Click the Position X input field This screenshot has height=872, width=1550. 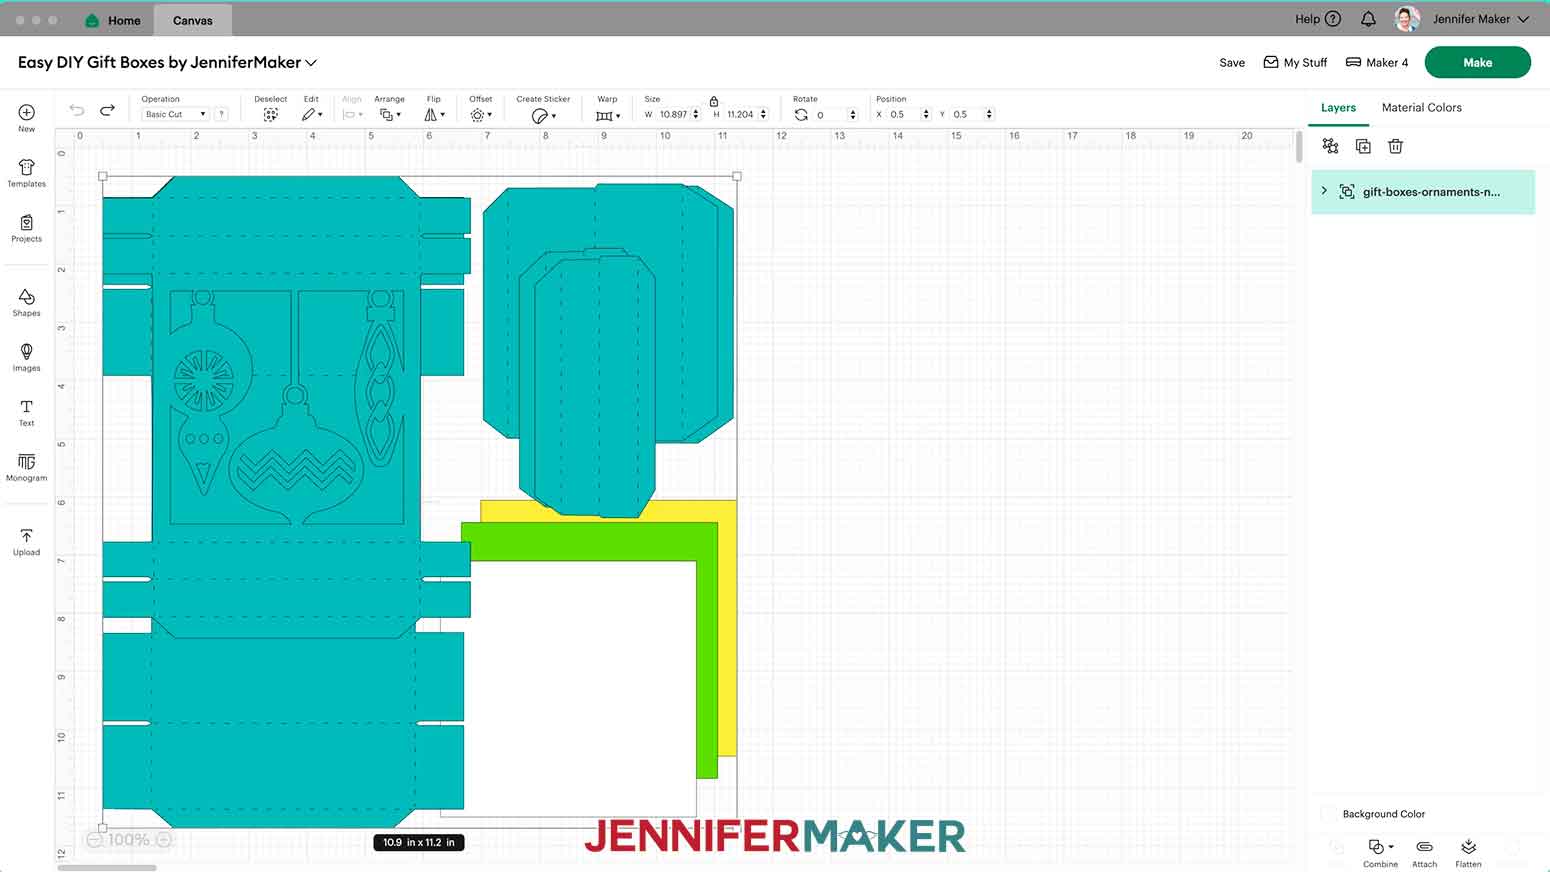(x=904, y=114)
